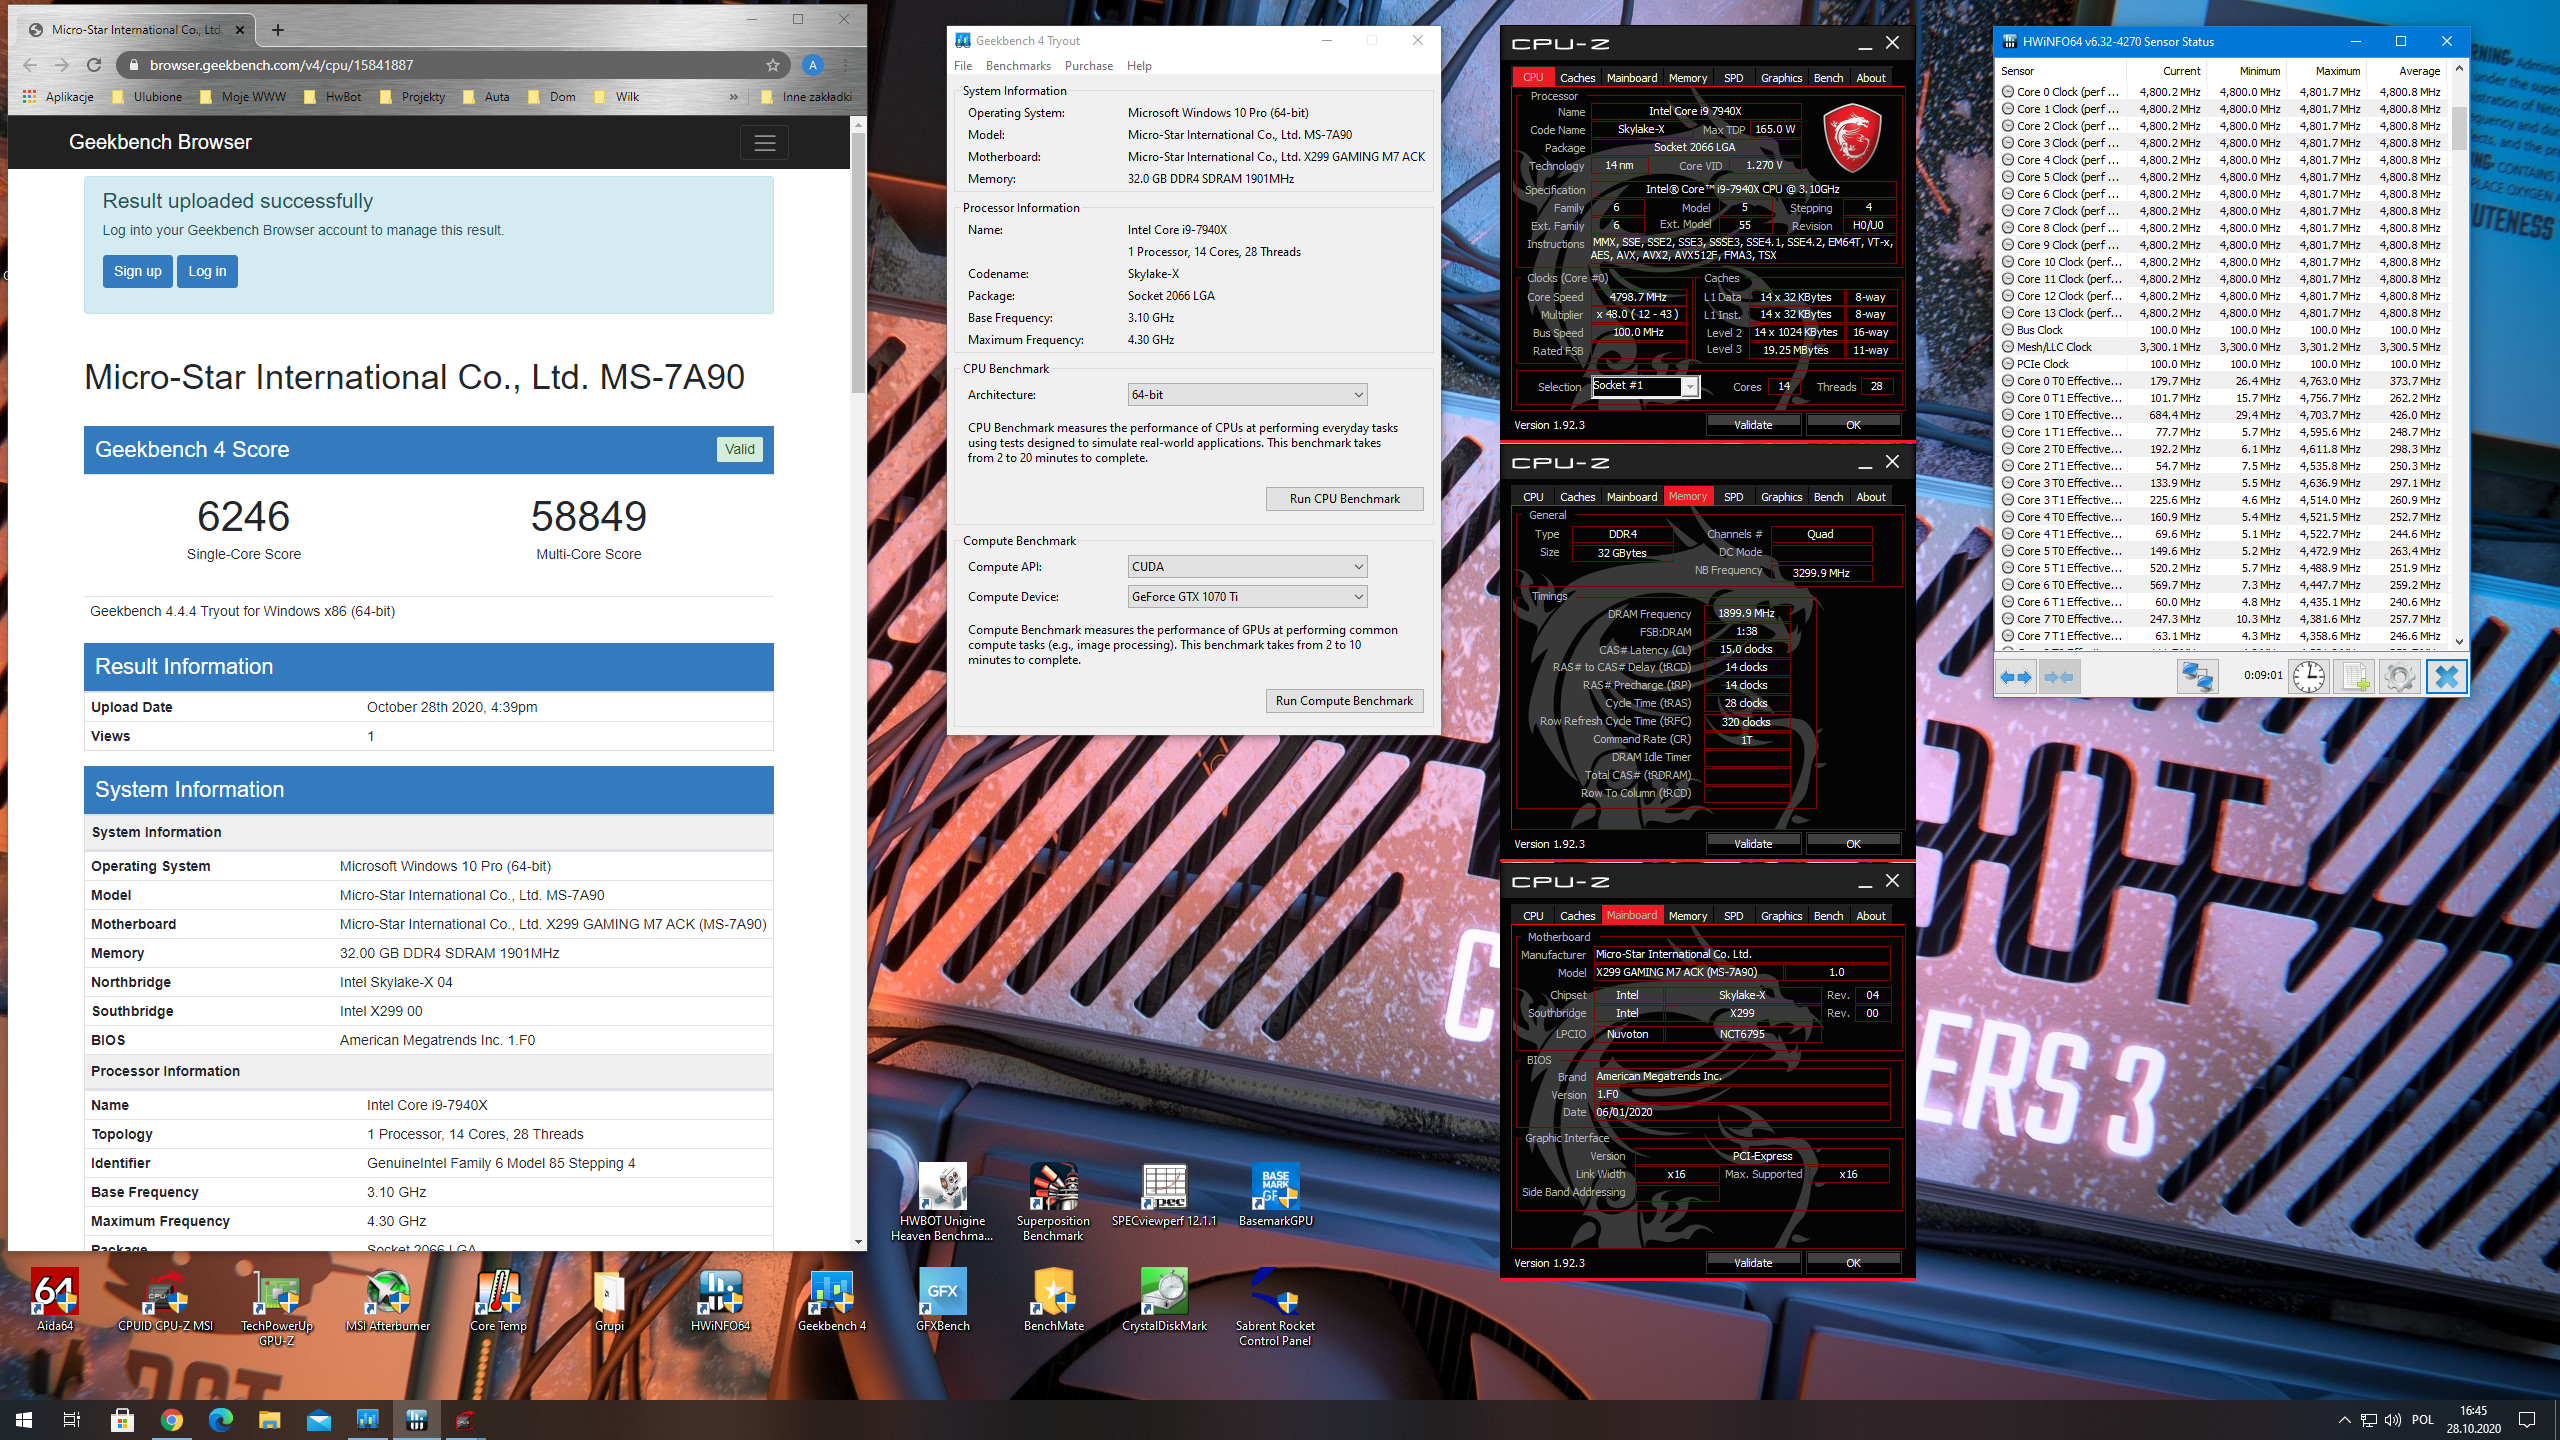
Task: Click the Run Compute Benchmark button
Action: coord(1344,701)
